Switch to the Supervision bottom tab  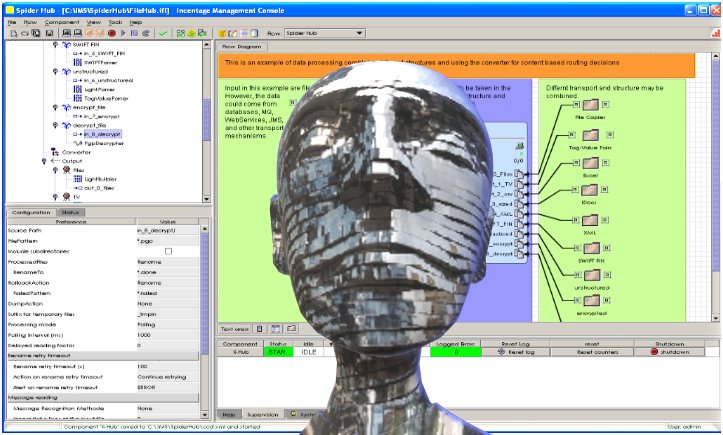tap(262, 415)
